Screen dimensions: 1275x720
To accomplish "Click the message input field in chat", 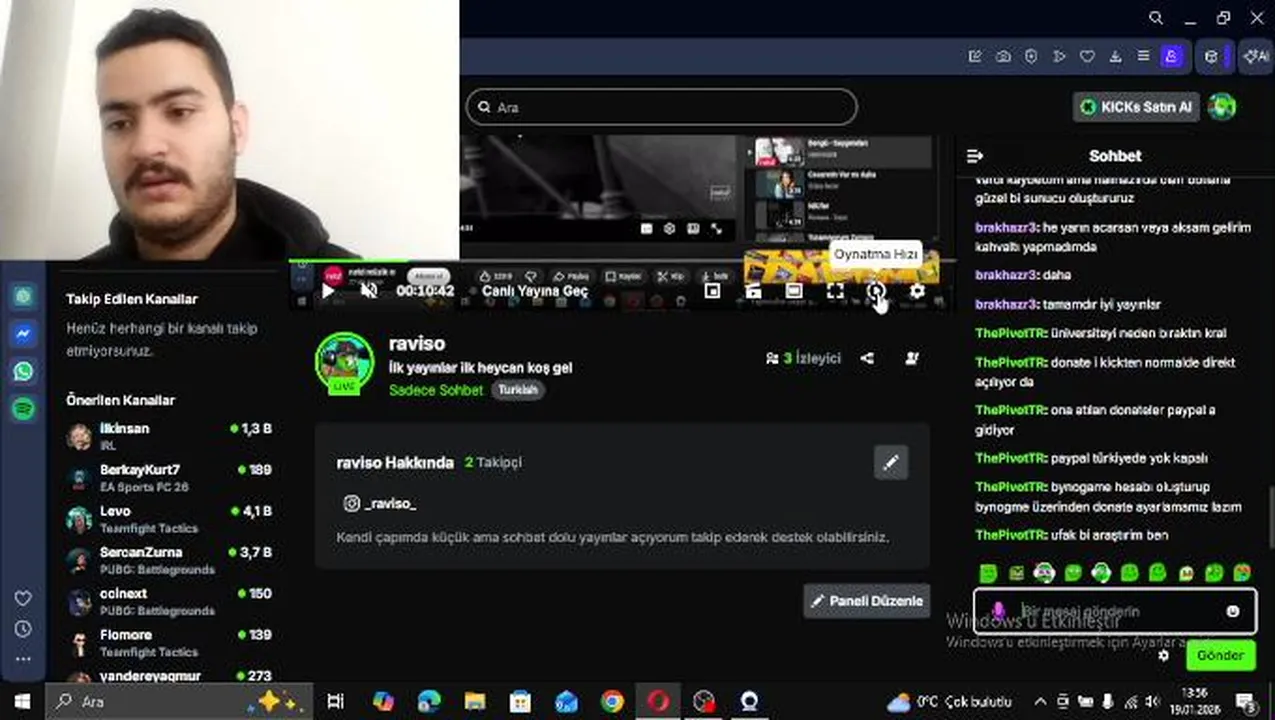I will (x=1113, y=611).
